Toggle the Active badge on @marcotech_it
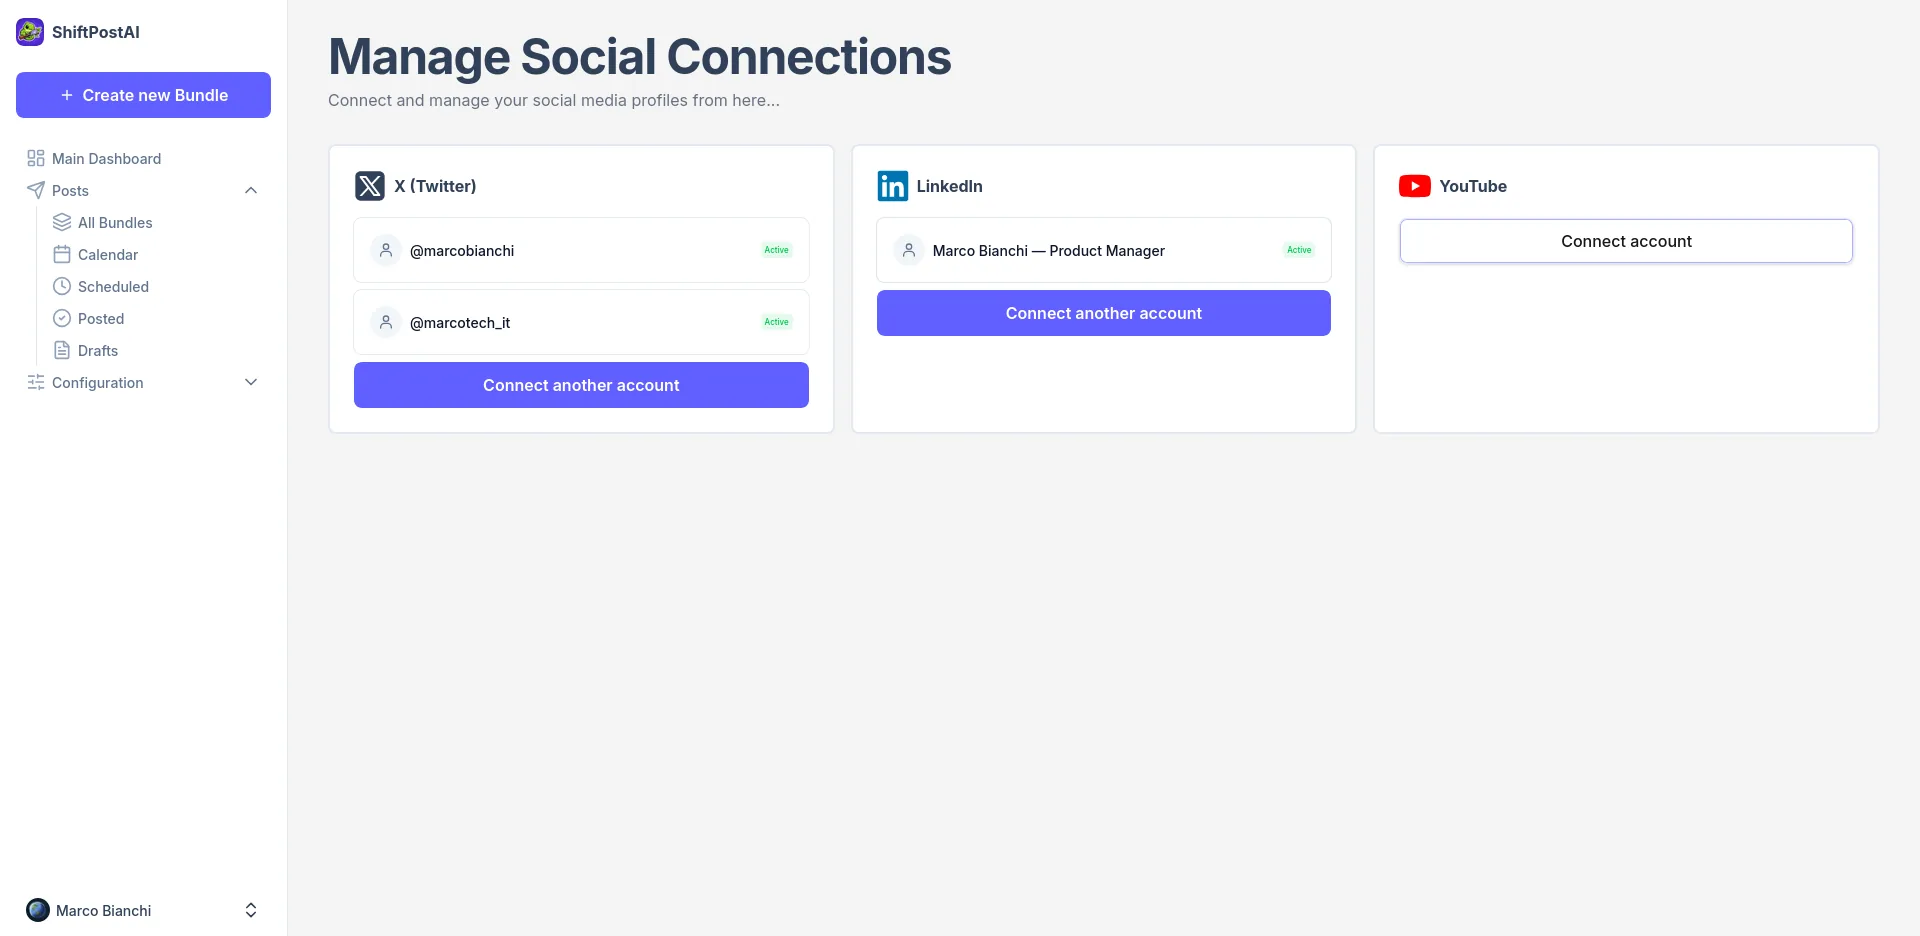 [775, 322]
